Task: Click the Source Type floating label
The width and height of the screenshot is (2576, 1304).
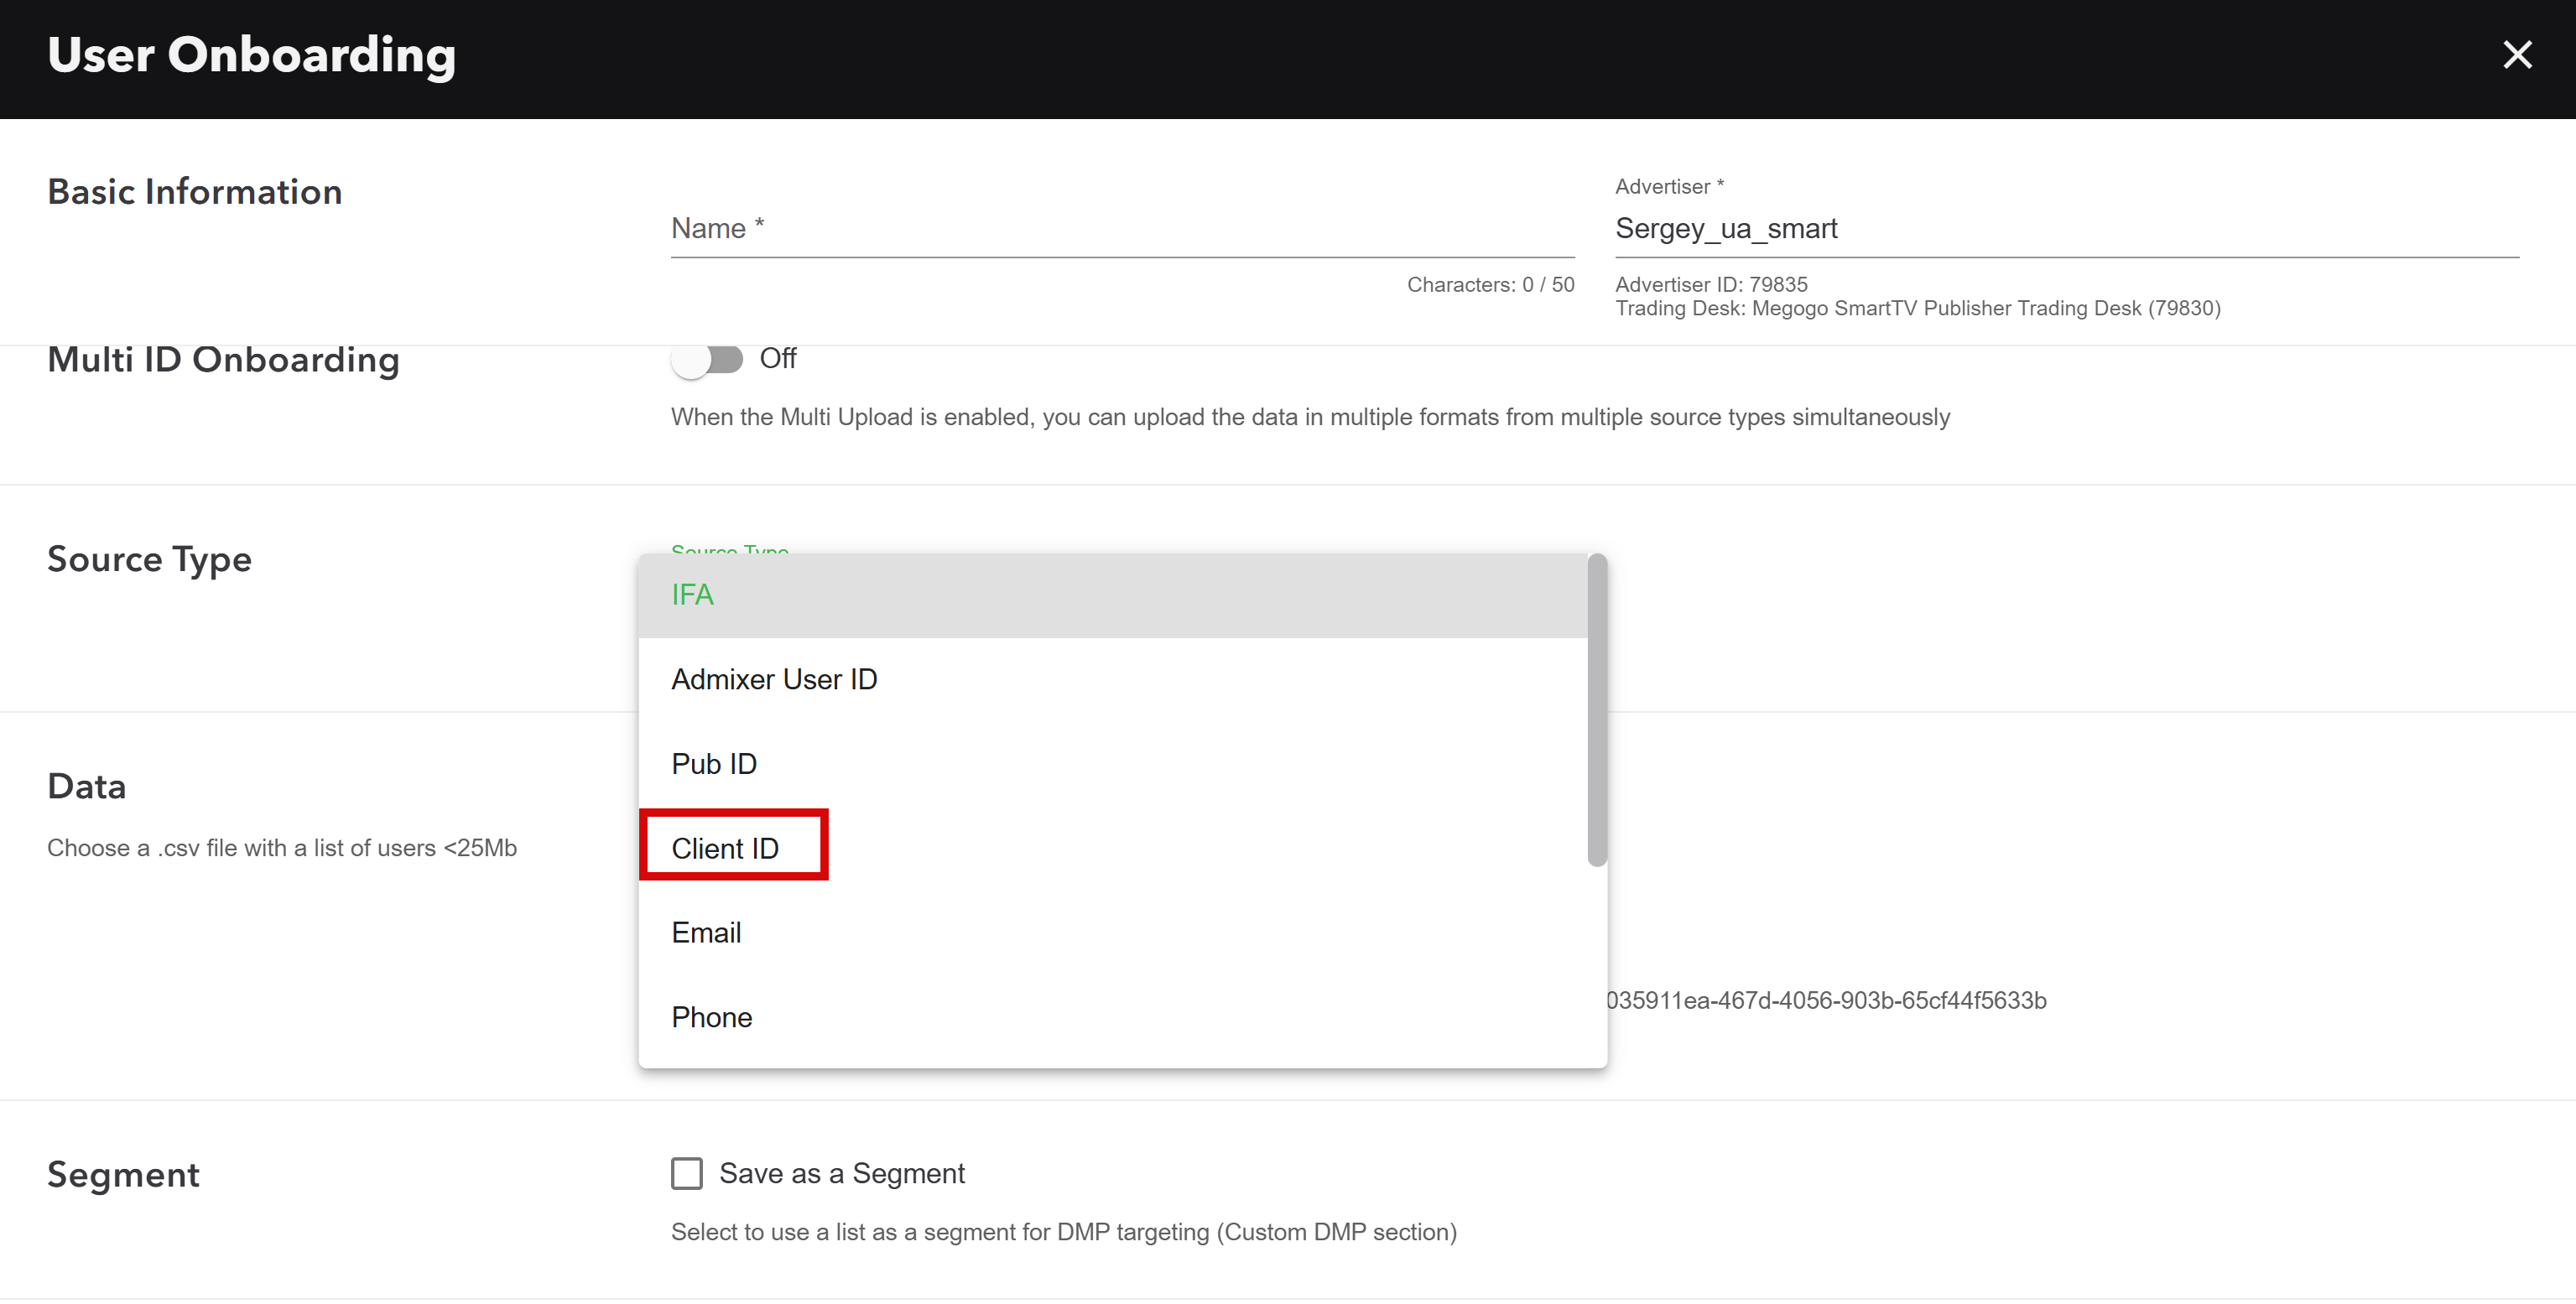Action: click(x=730, y=548)
